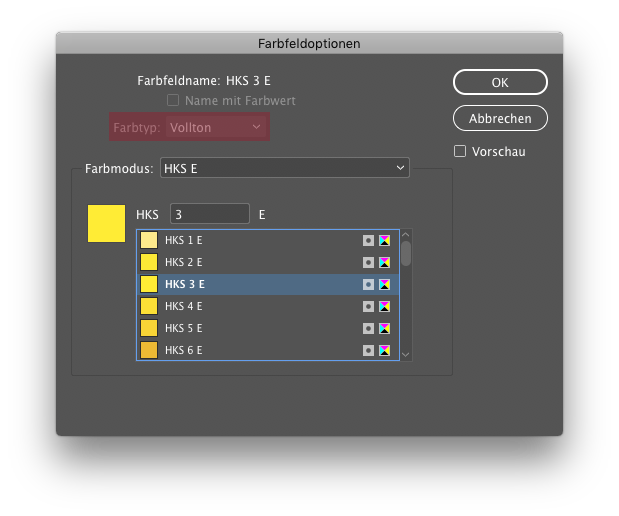
Task: Click the HKS number input field
Action: [210, 214]
